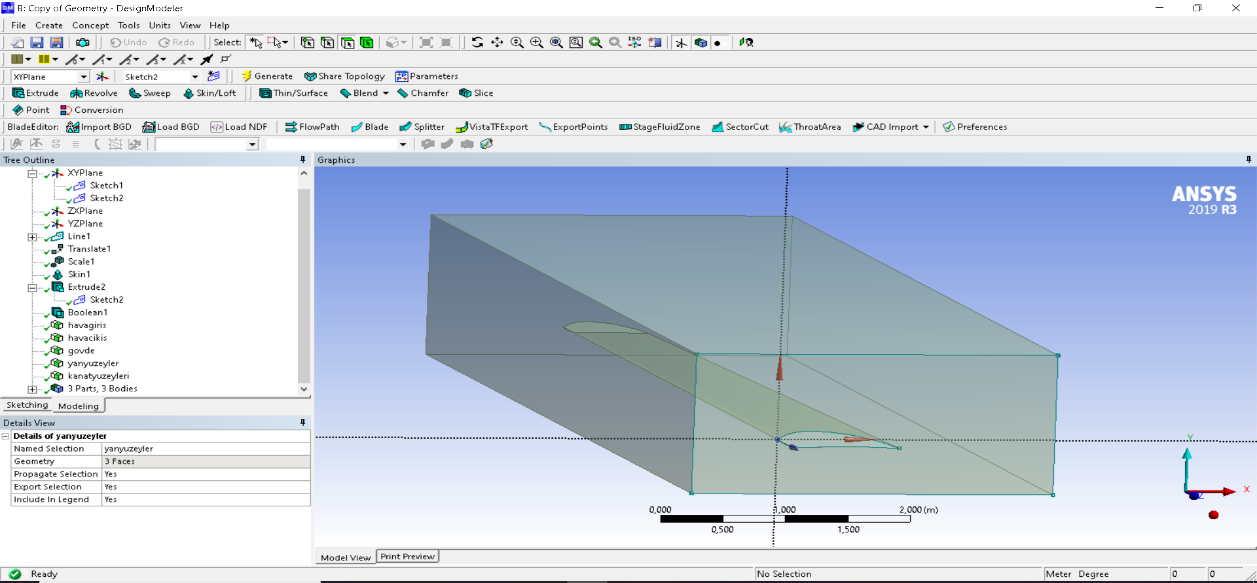
Task: Click Share Topology tool
Action: [x=344, y=76]
